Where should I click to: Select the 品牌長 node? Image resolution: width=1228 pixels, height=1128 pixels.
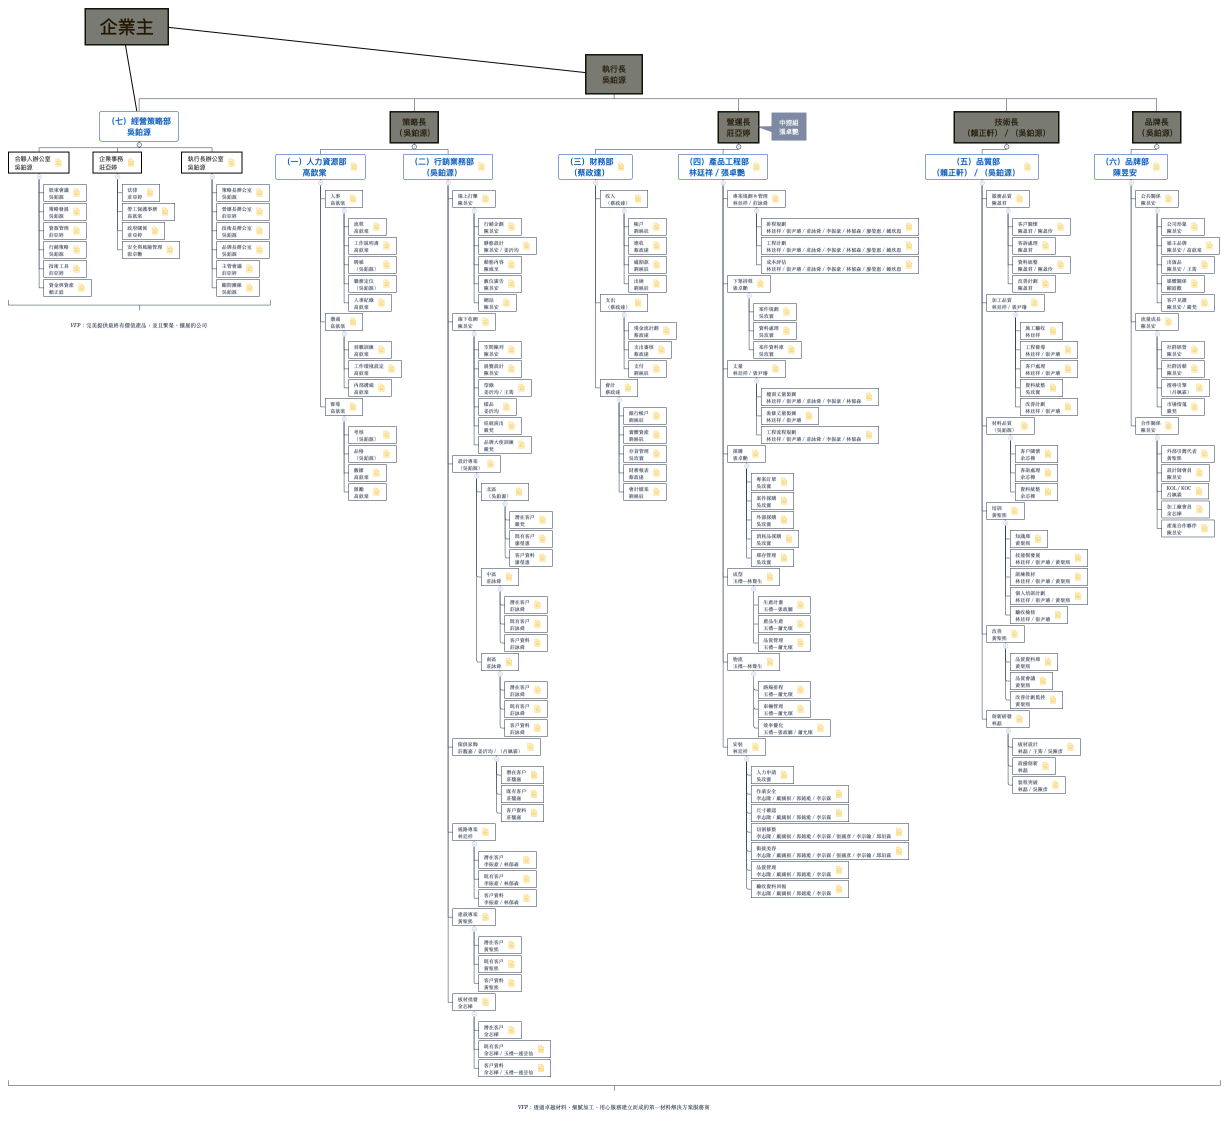click(1156, 127)
